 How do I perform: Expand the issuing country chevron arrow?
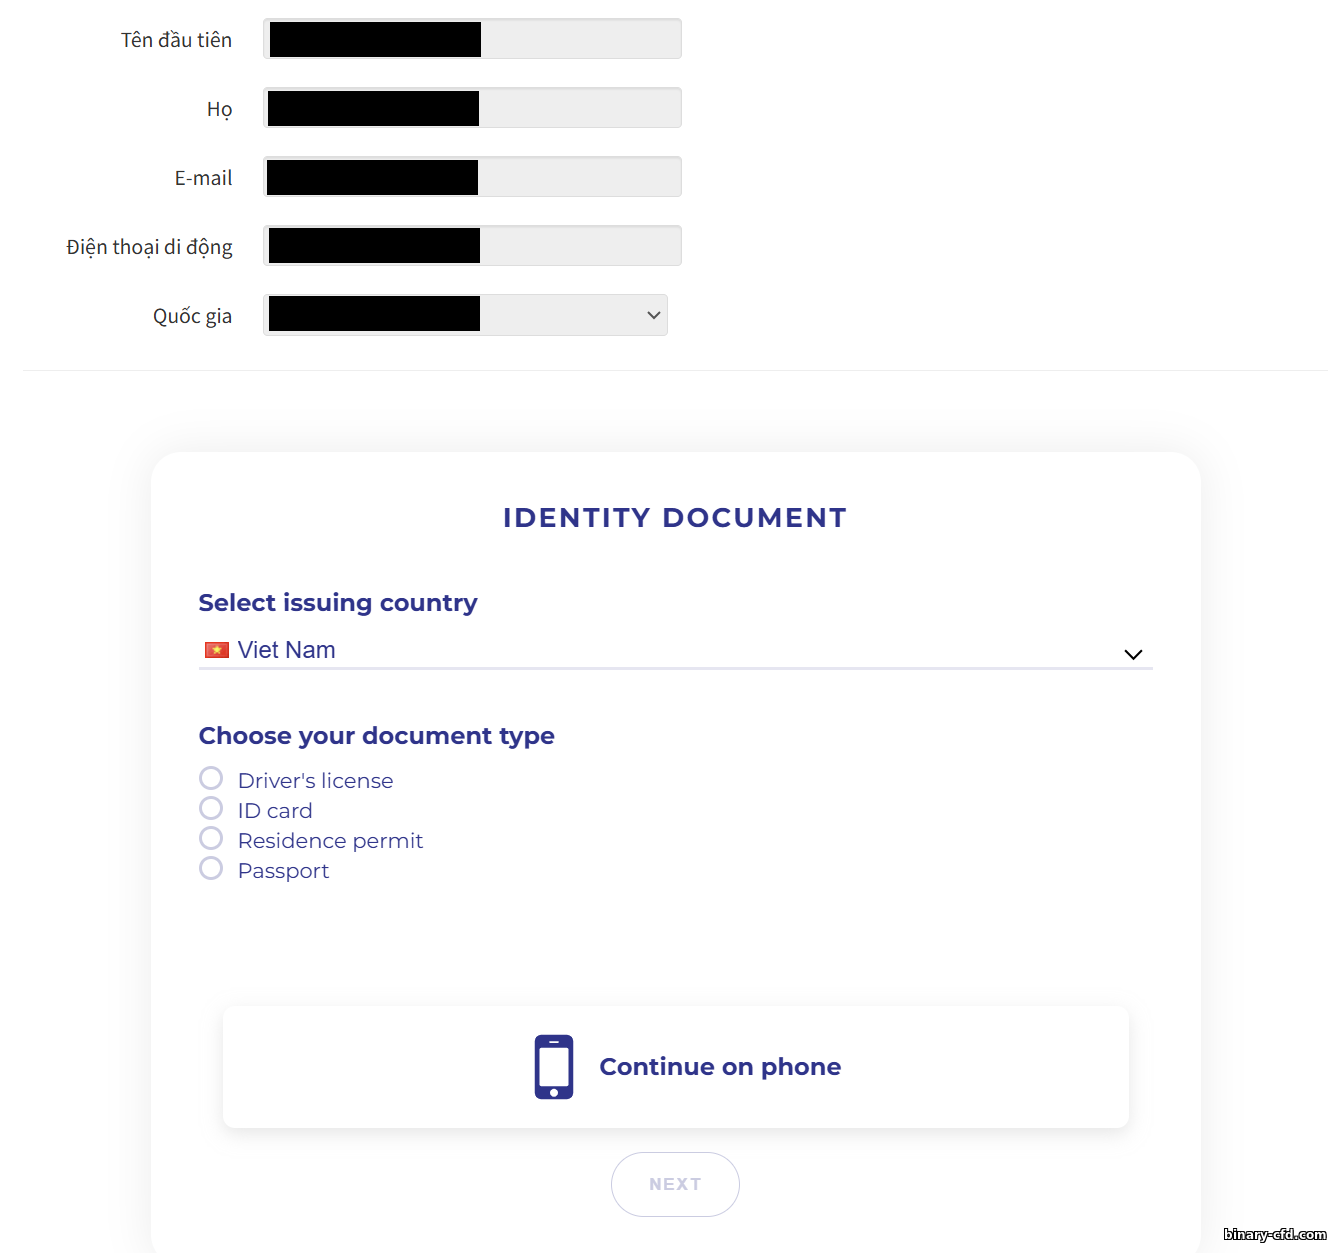(x=1133, y=654)
